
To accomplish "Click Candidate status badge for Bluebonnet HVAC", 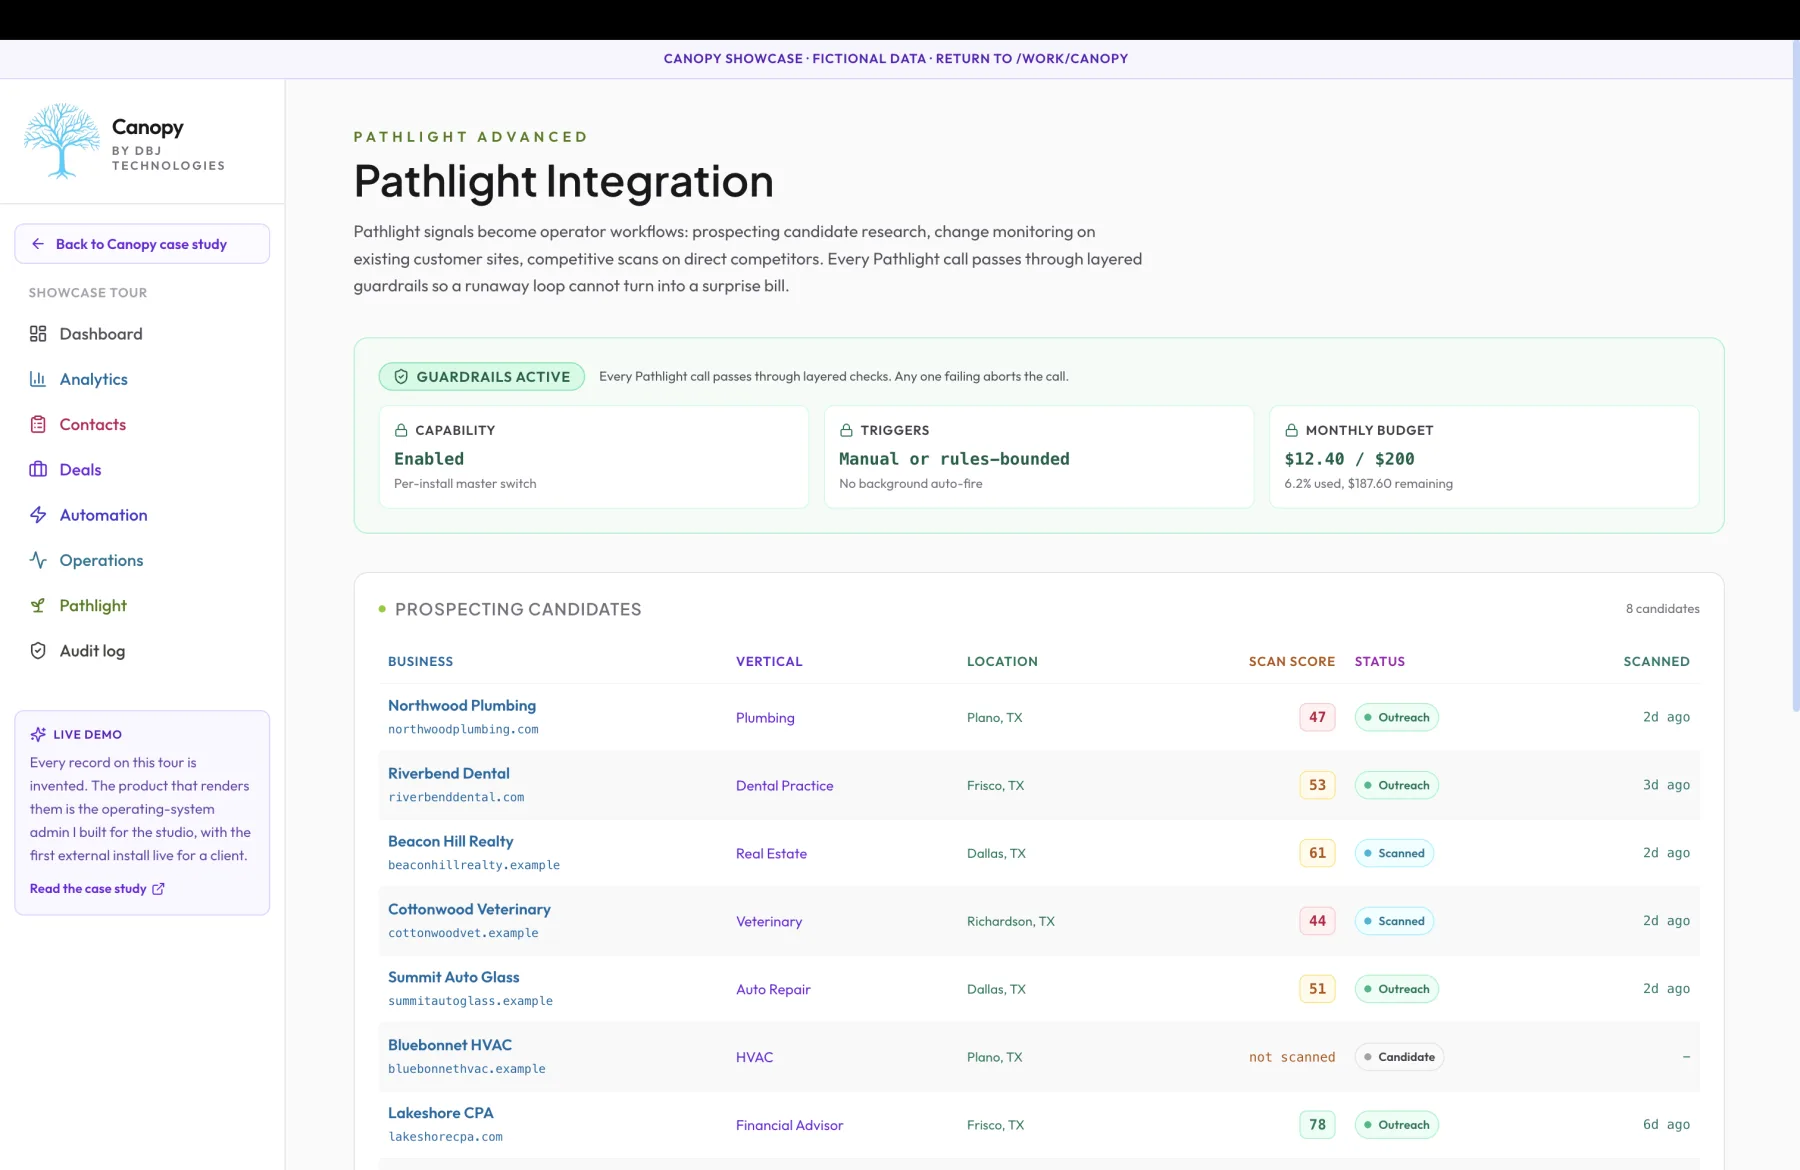I will click(x=1399, y=1058).
